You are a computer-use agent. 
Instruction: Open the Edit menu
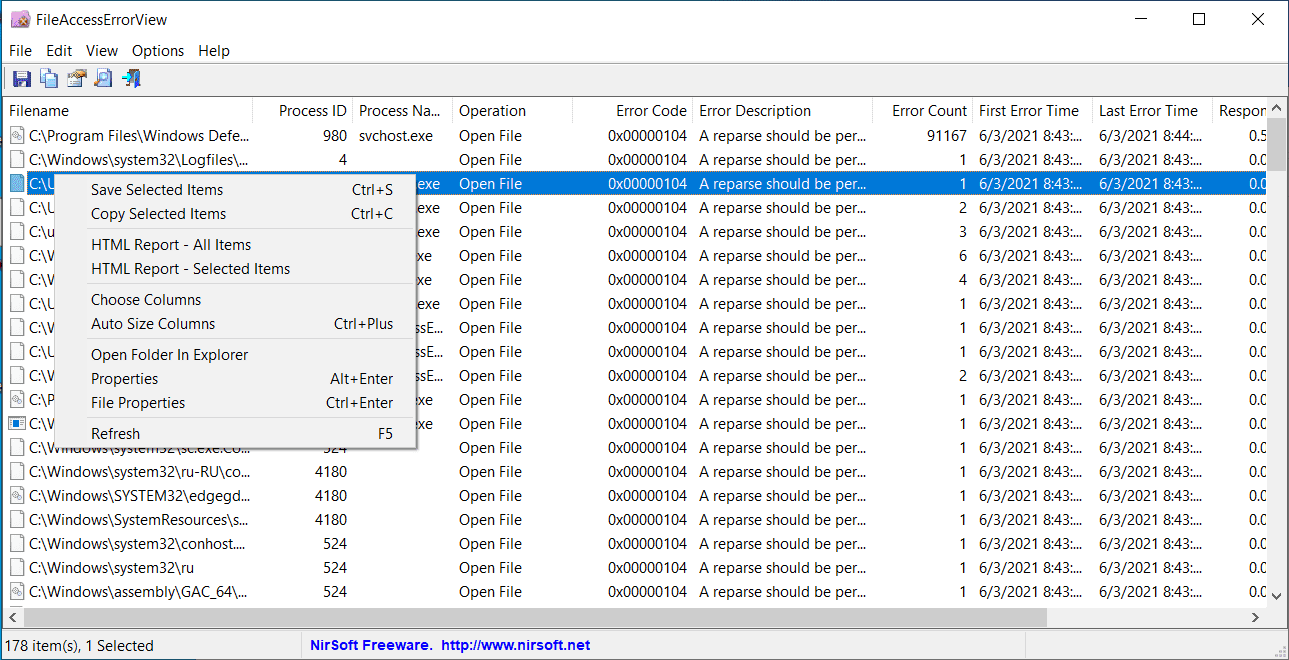(x=59, y=51)
